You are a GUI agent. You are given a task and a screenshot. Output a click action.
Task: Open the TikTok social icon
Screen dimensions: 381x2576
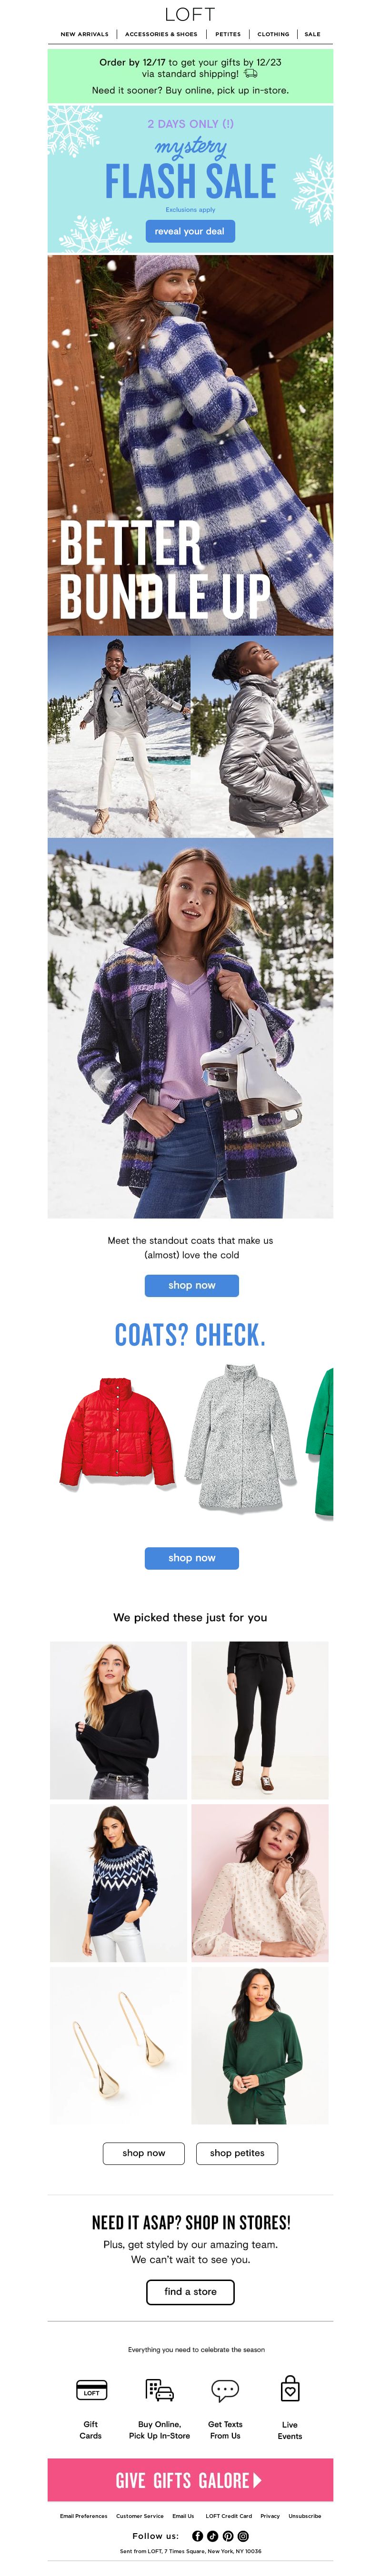213,2535
